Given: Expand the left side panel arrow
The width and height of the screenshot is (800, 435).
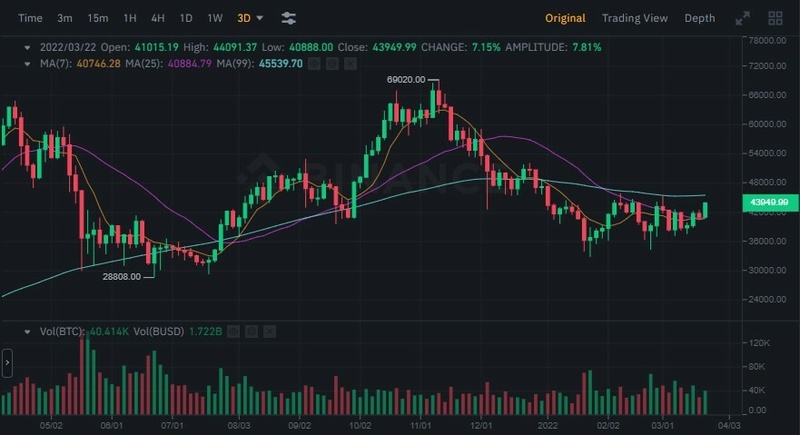Looking at the screenshot, I should pyautogui.click(x=7, y=363).
